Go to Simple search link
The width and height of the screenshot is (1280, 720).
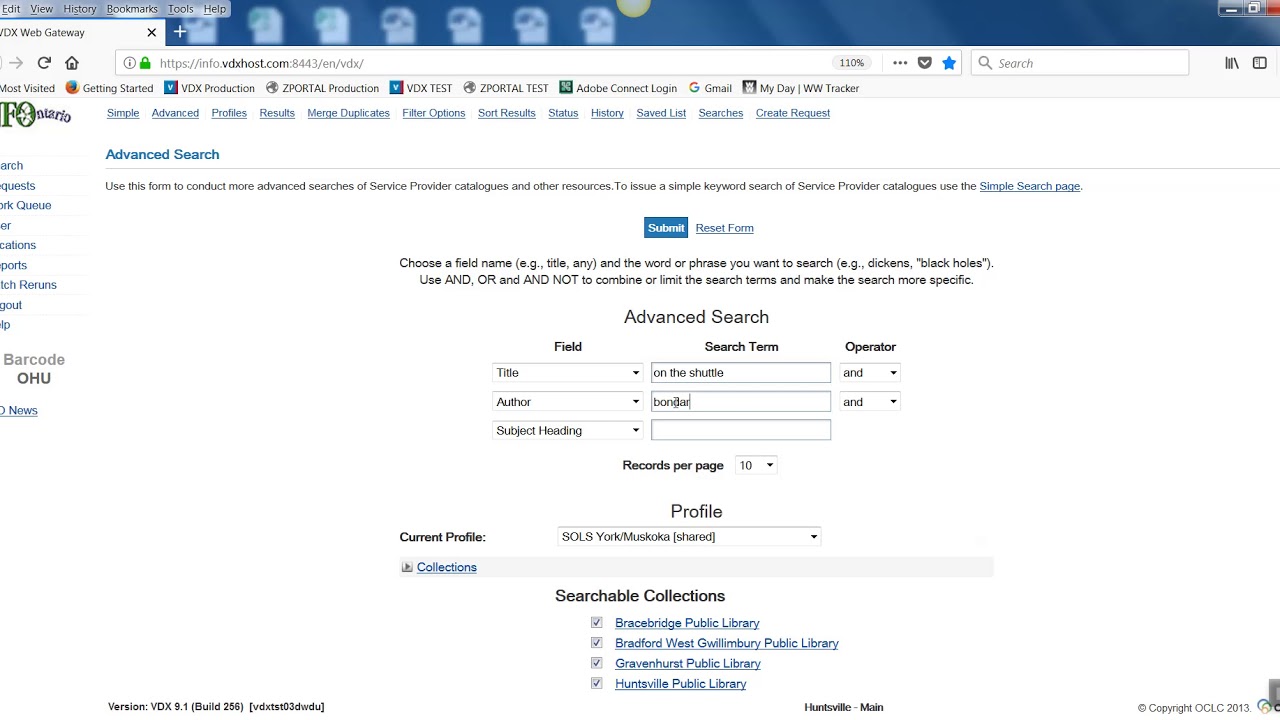pos(123,113)
